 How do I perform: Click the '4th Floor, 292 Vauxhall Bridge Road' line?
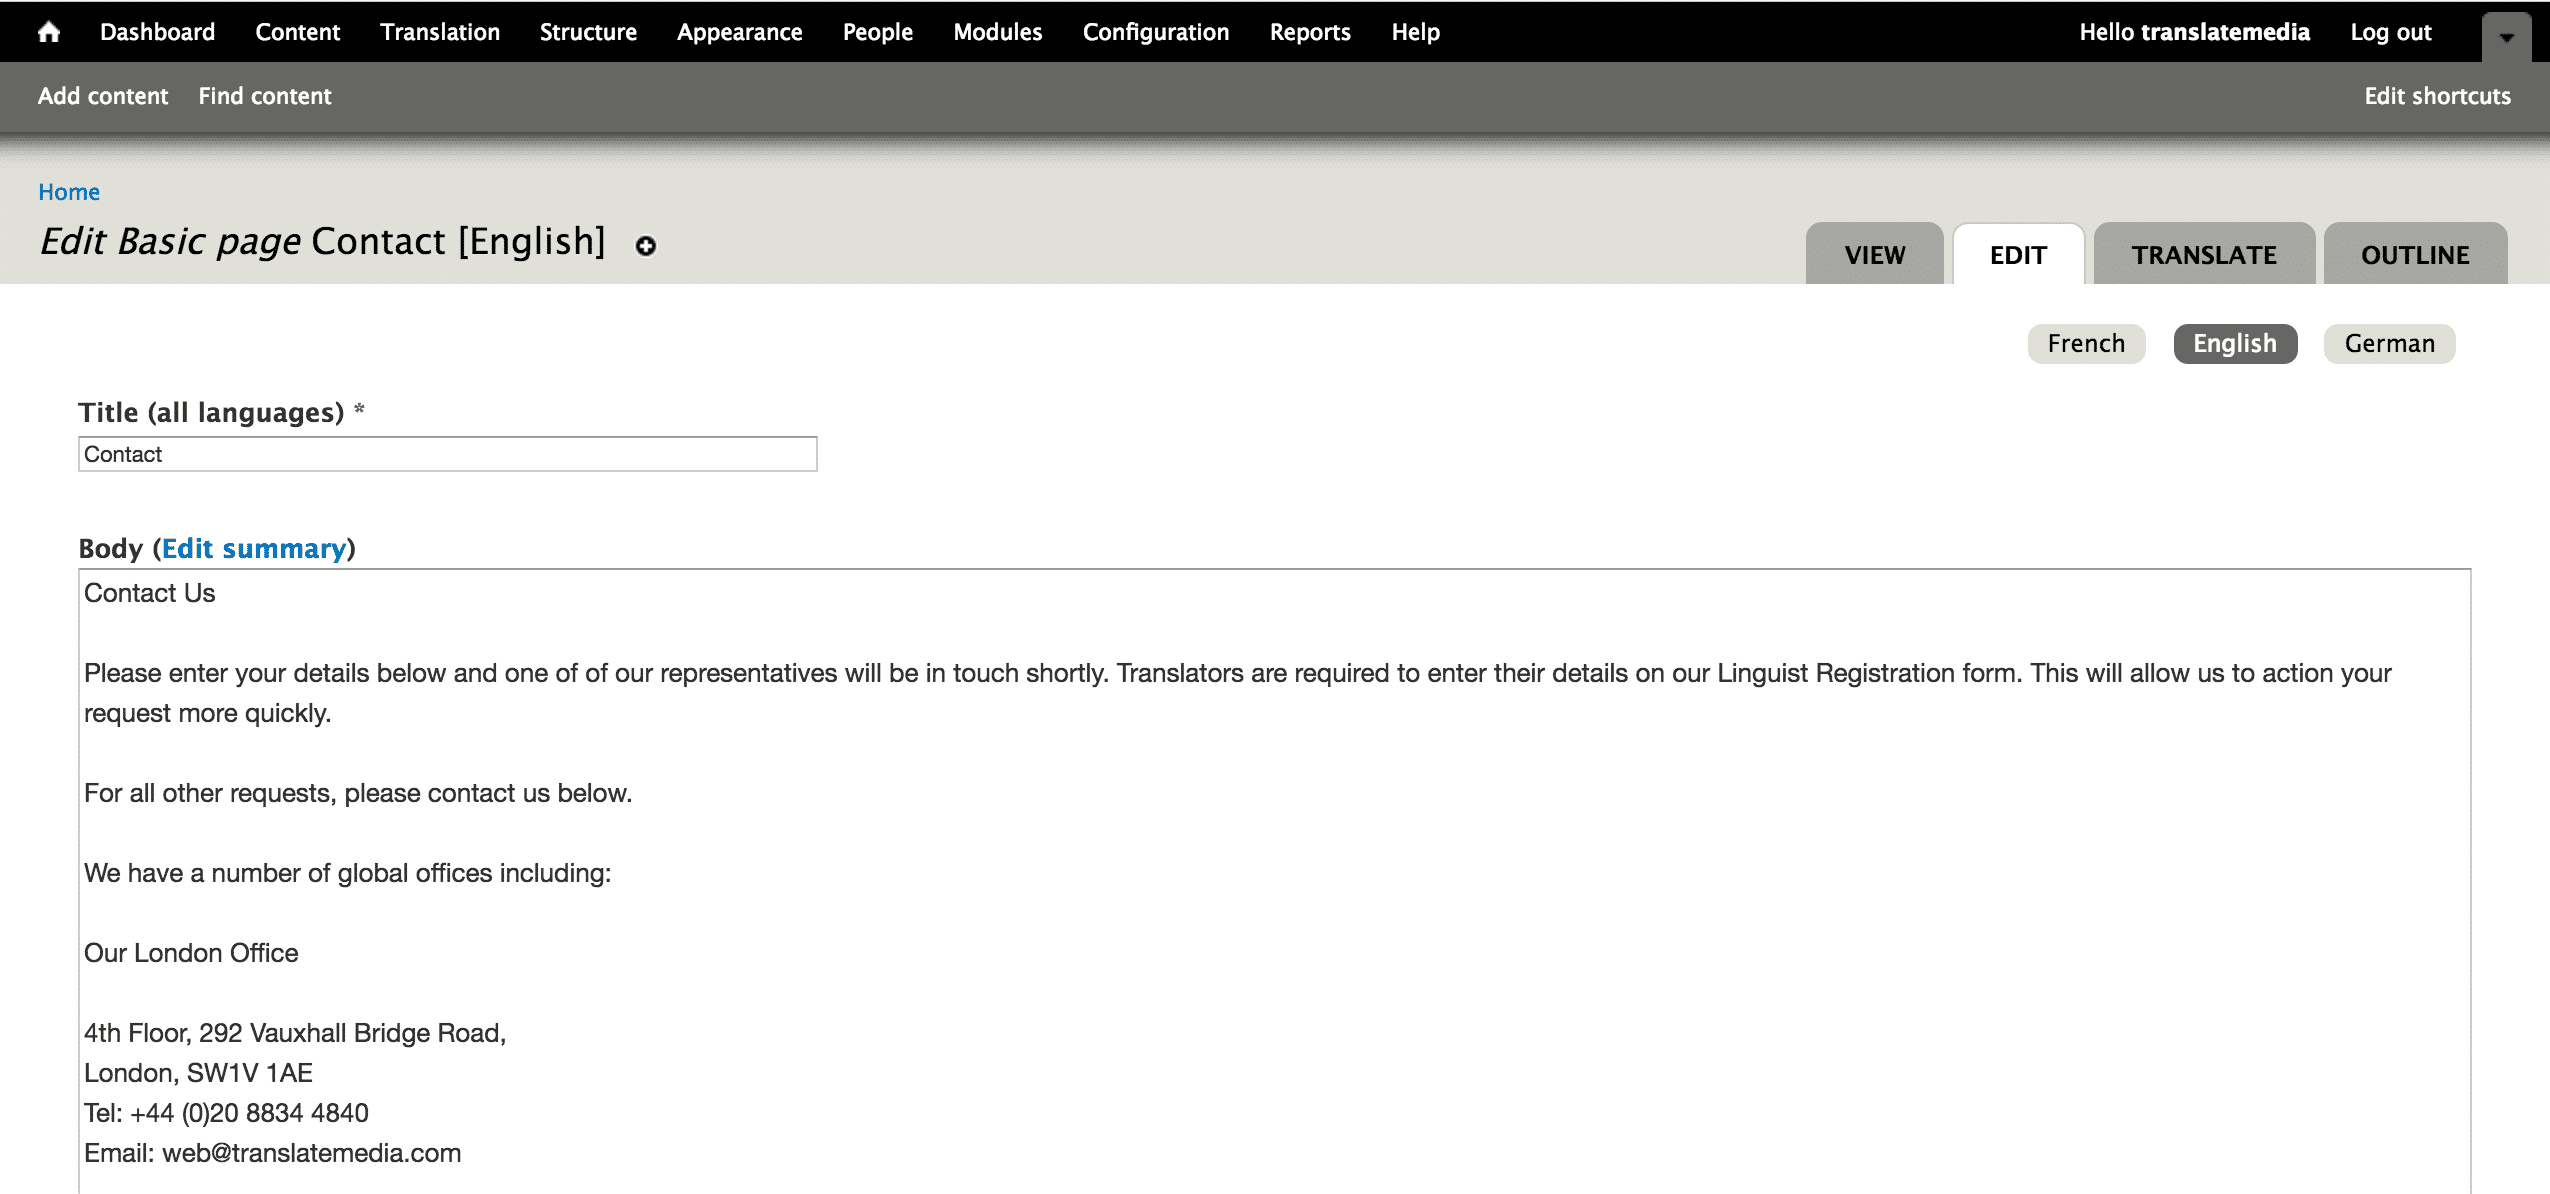click(295, 1033)
